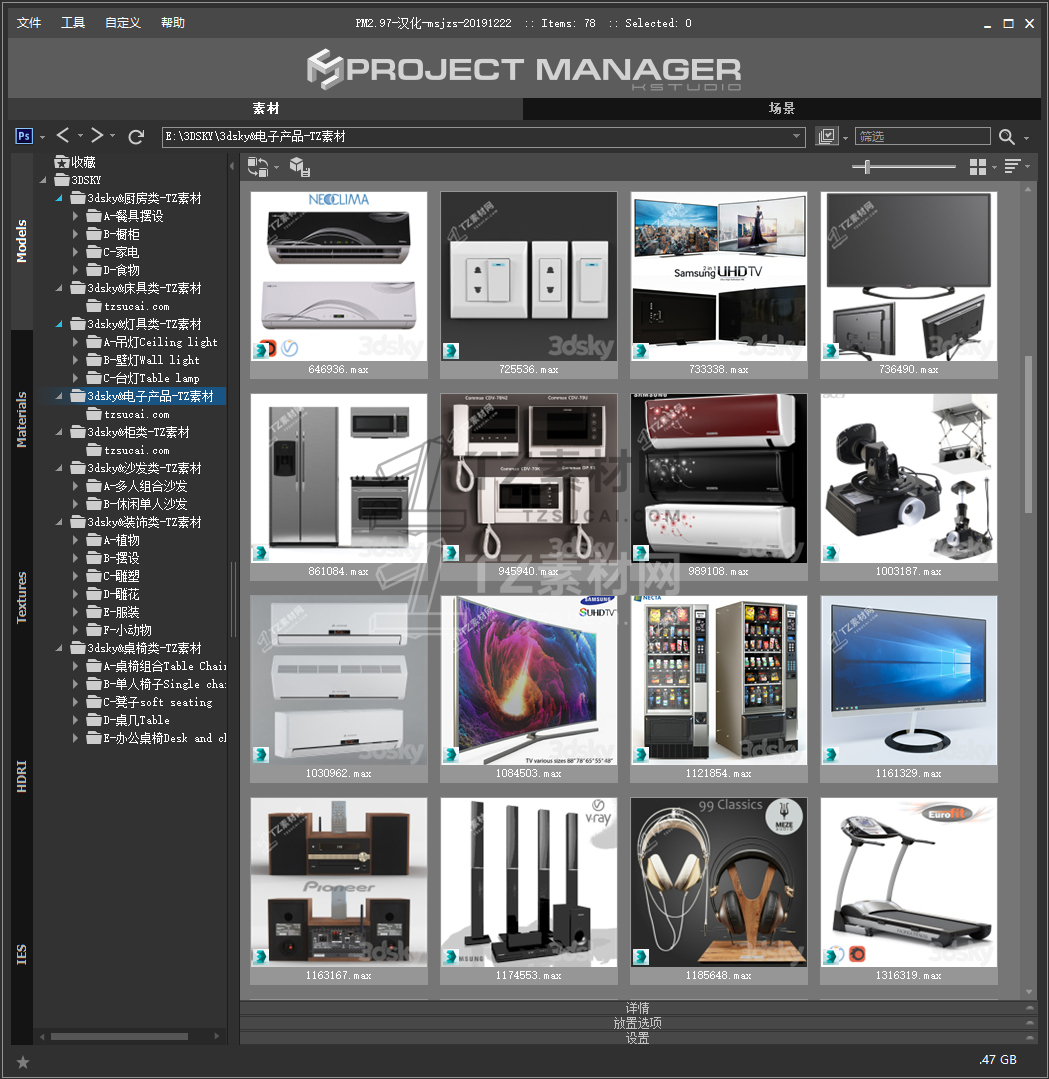Expand the 详情 details panel
1049x1079 pixels.
(x=637, y=1008)
